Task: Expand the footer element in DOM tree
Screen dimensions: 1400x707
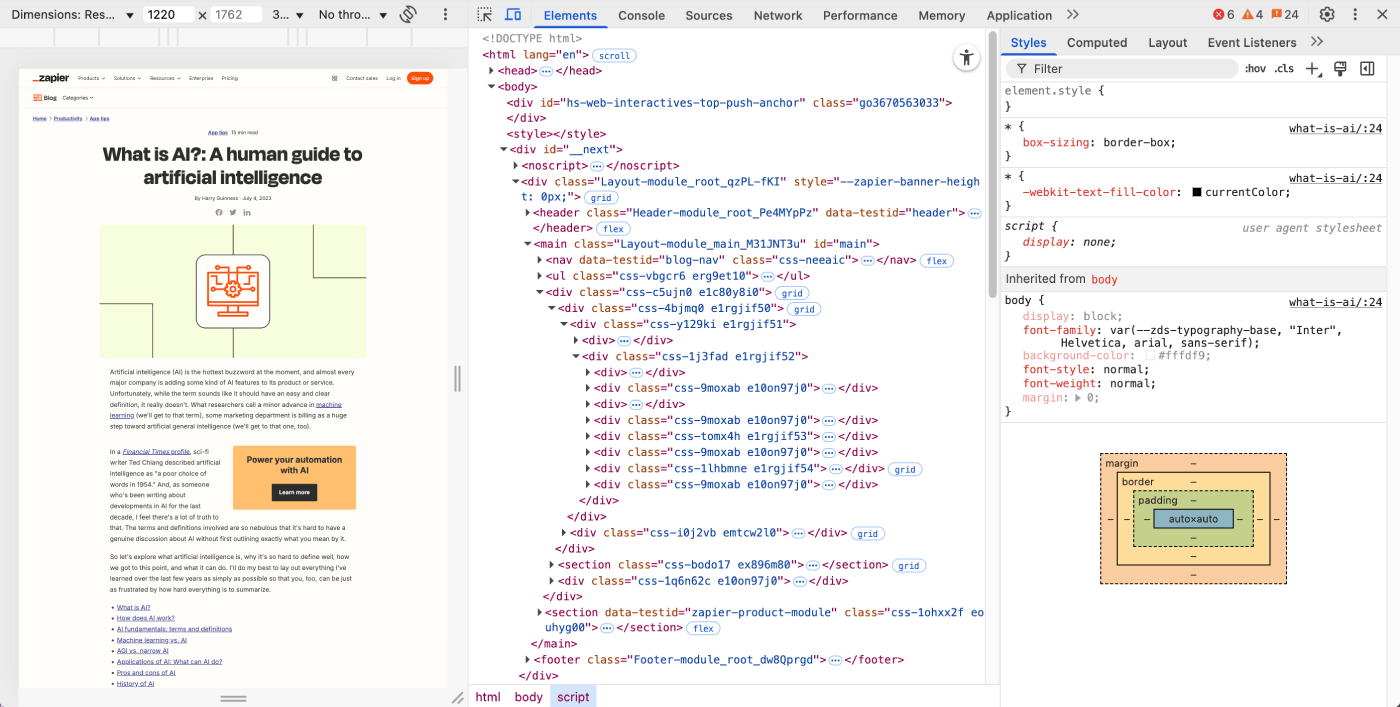Action: pyautogui.click(x=529, y=660)
